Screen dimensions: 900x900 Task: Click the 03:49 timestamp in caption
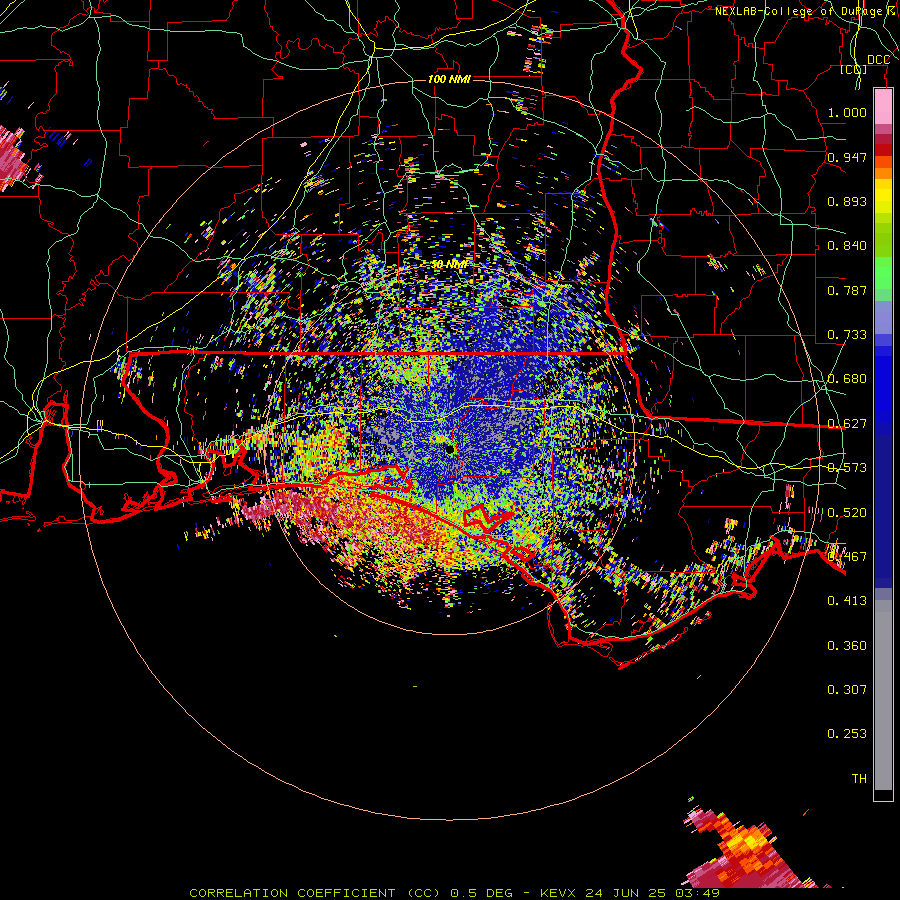[x=696, y=893]
